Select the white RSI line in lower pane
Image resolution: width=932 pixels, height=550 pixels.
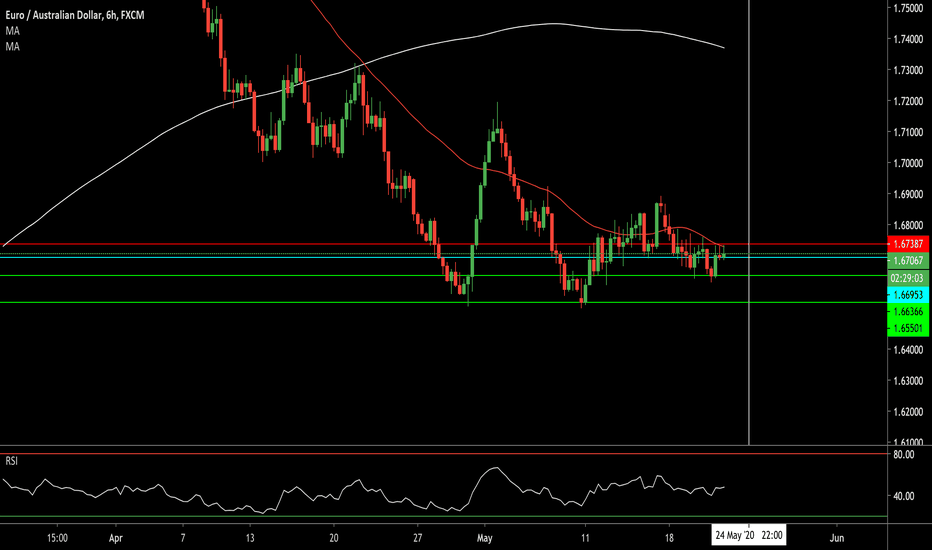click(364, 491)
